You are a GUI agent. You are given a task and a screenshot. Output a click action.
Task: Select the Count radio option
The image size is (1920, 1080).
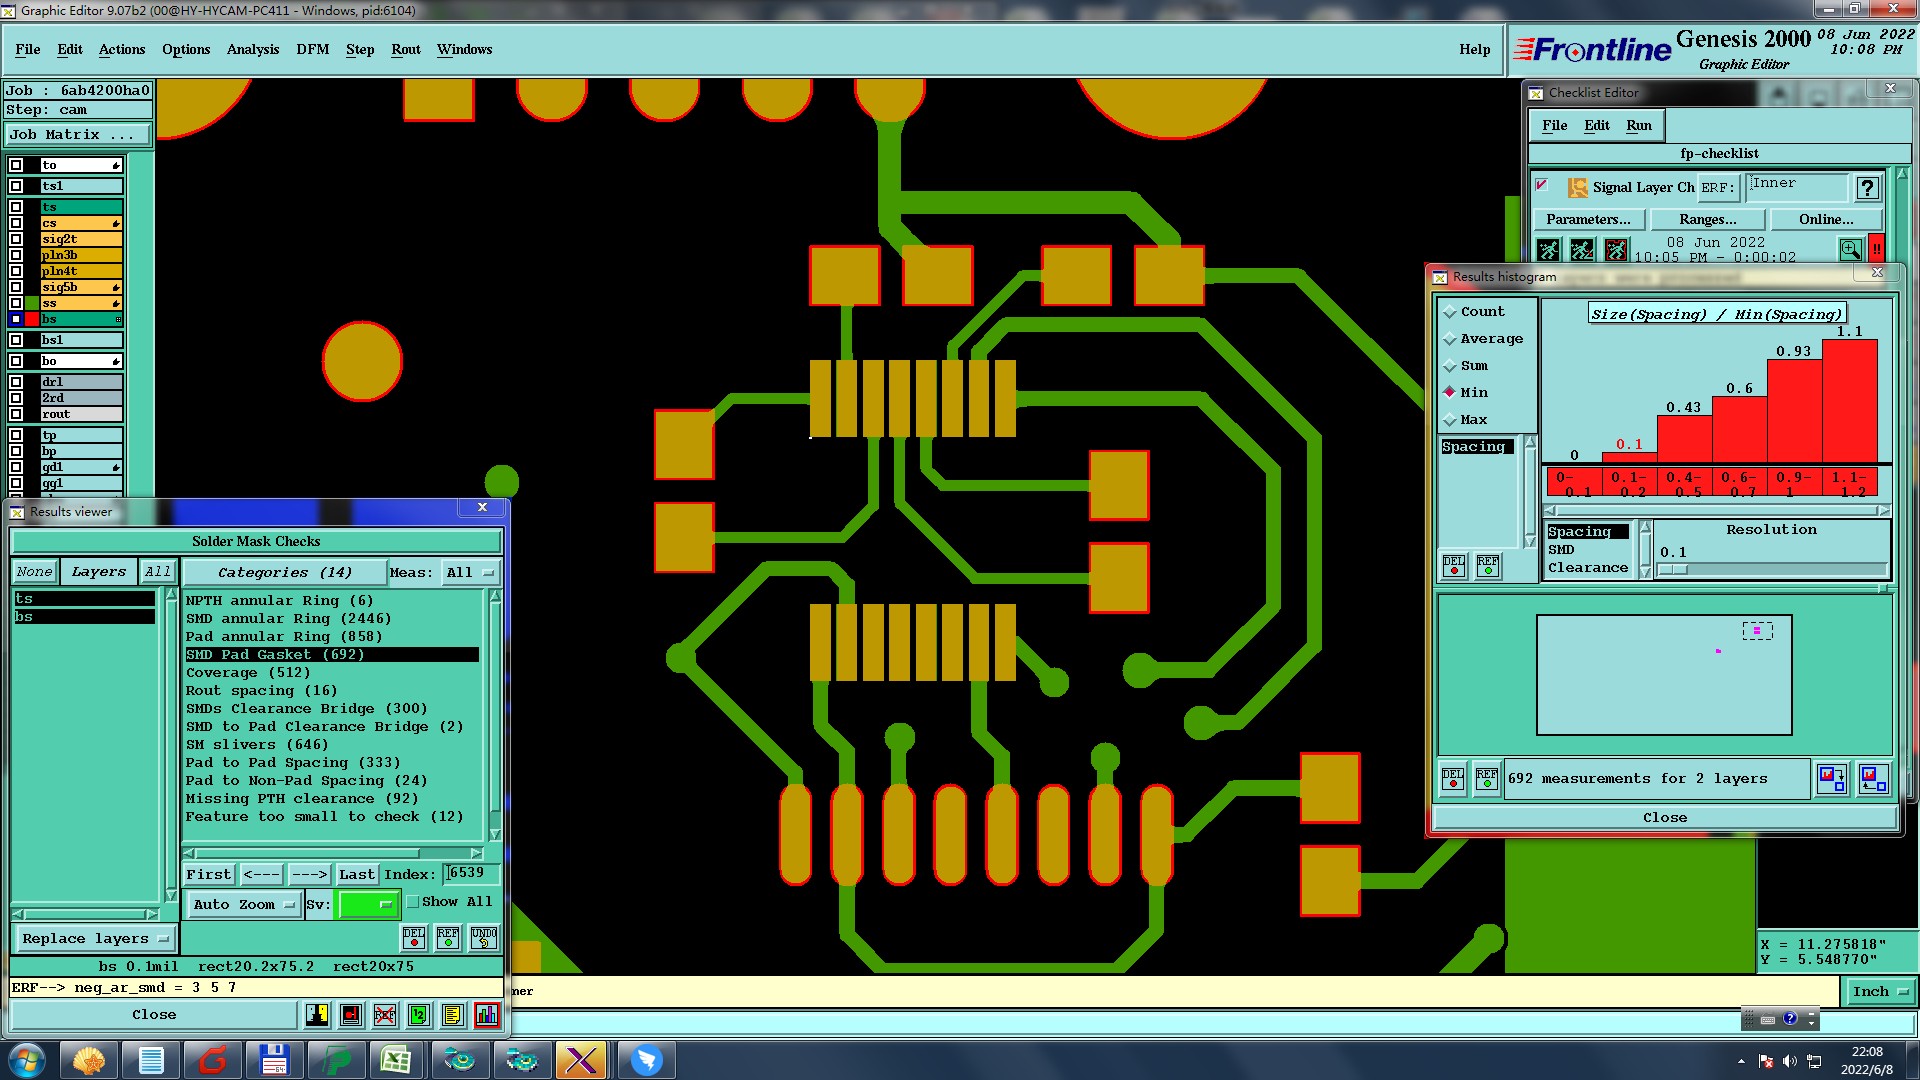tap(1450, 312)
